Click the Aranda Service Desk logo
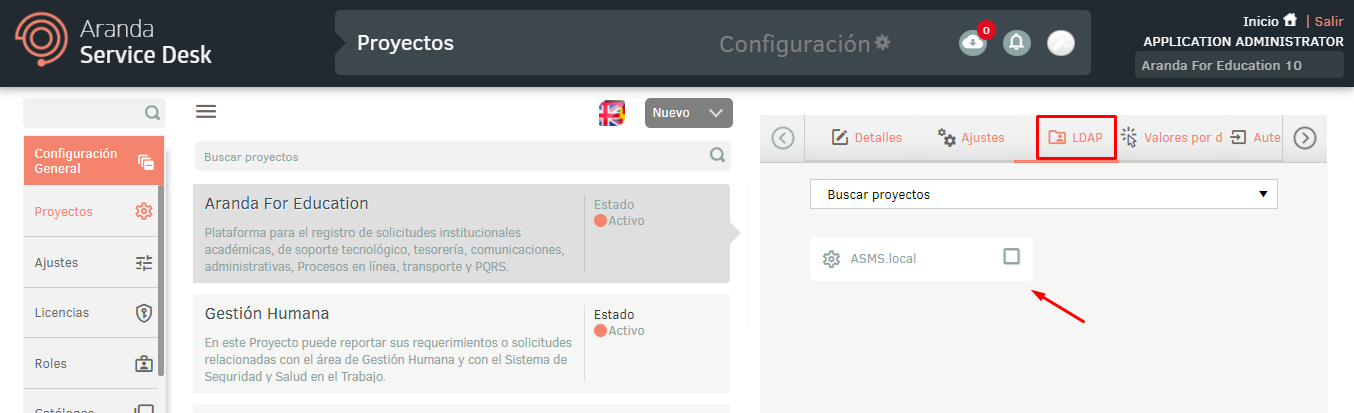1354x413 pixels. [x=115, y=42]
